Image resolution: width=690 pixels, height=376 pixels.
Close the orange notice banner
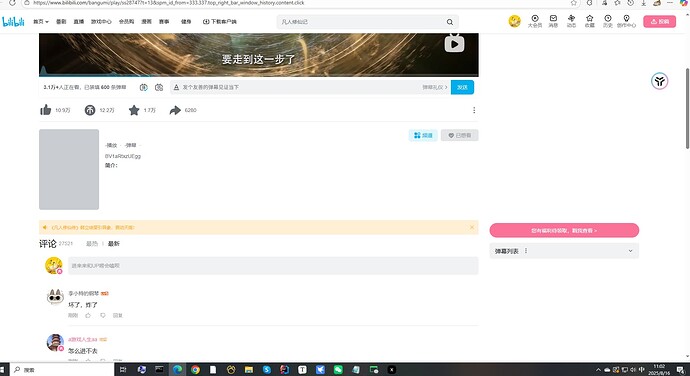[x=472, y=227]
